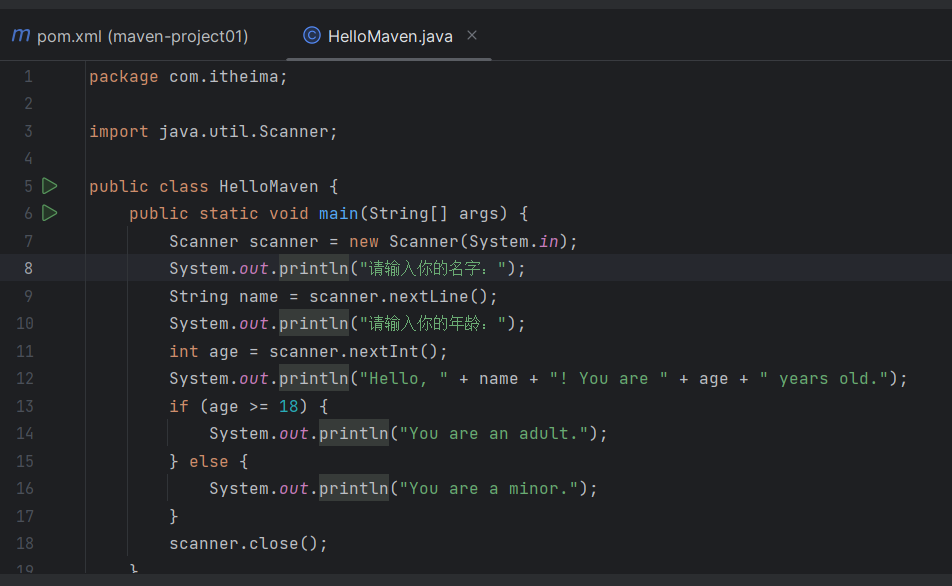Click the string "You are an adult." on line 14

click(494, 434)
